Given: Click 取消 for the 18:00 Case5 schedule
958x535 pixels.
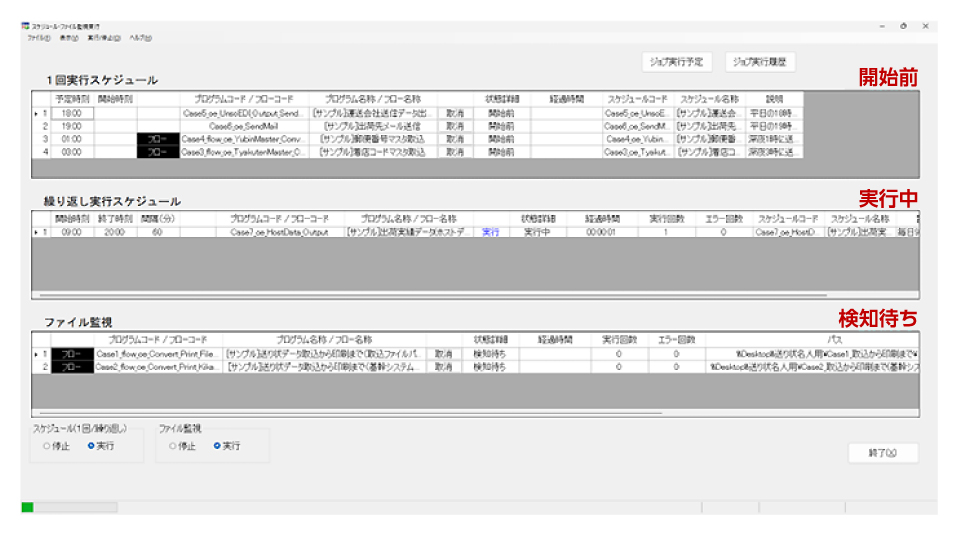Looking at the screenshot, I should 455,114.
